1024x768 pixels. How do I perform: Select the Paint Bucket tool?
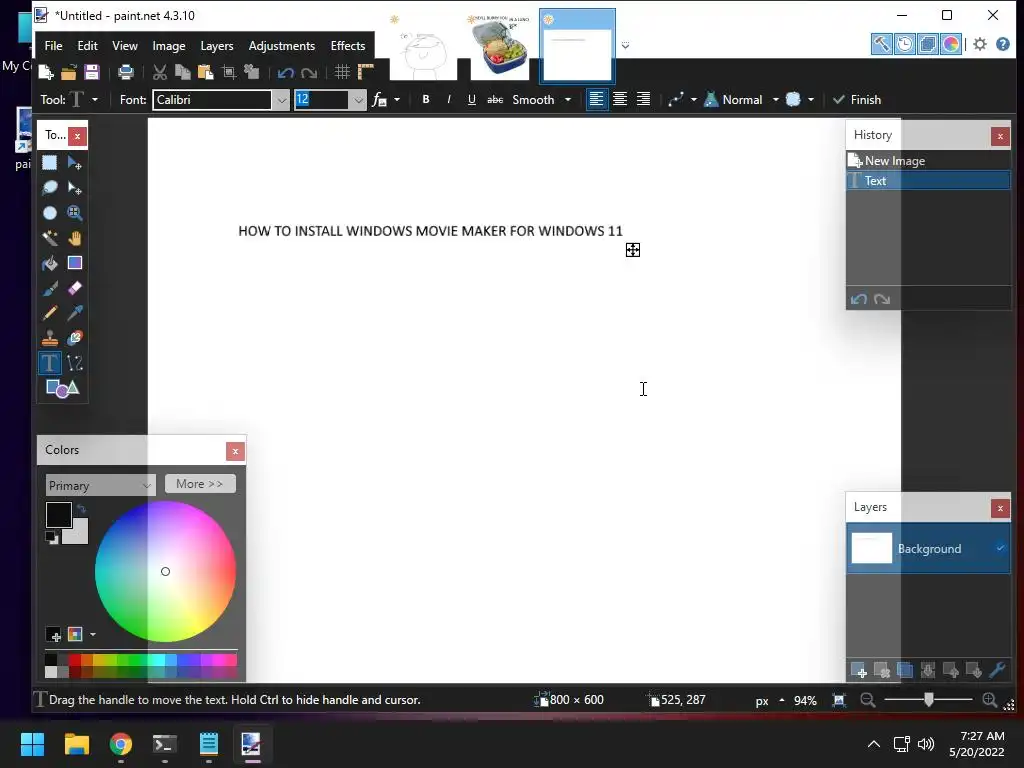[50, 263]
